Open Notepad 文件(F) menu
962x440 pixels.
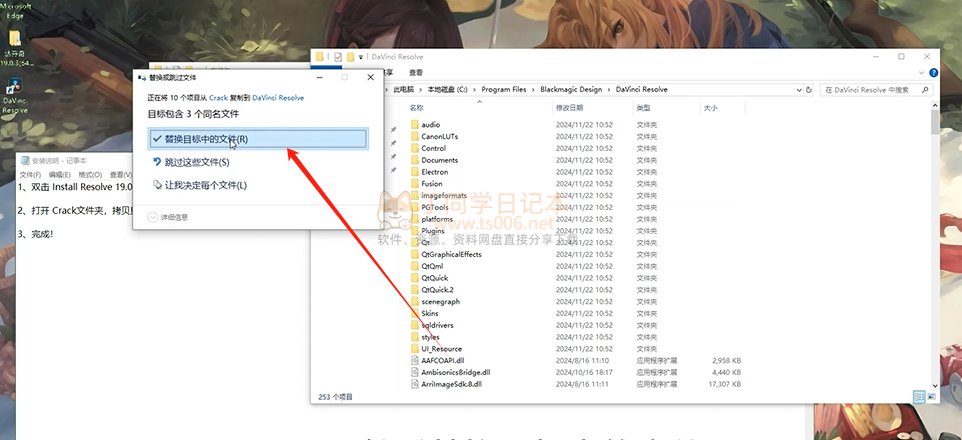pyautogui.click(x=30, y=175)
